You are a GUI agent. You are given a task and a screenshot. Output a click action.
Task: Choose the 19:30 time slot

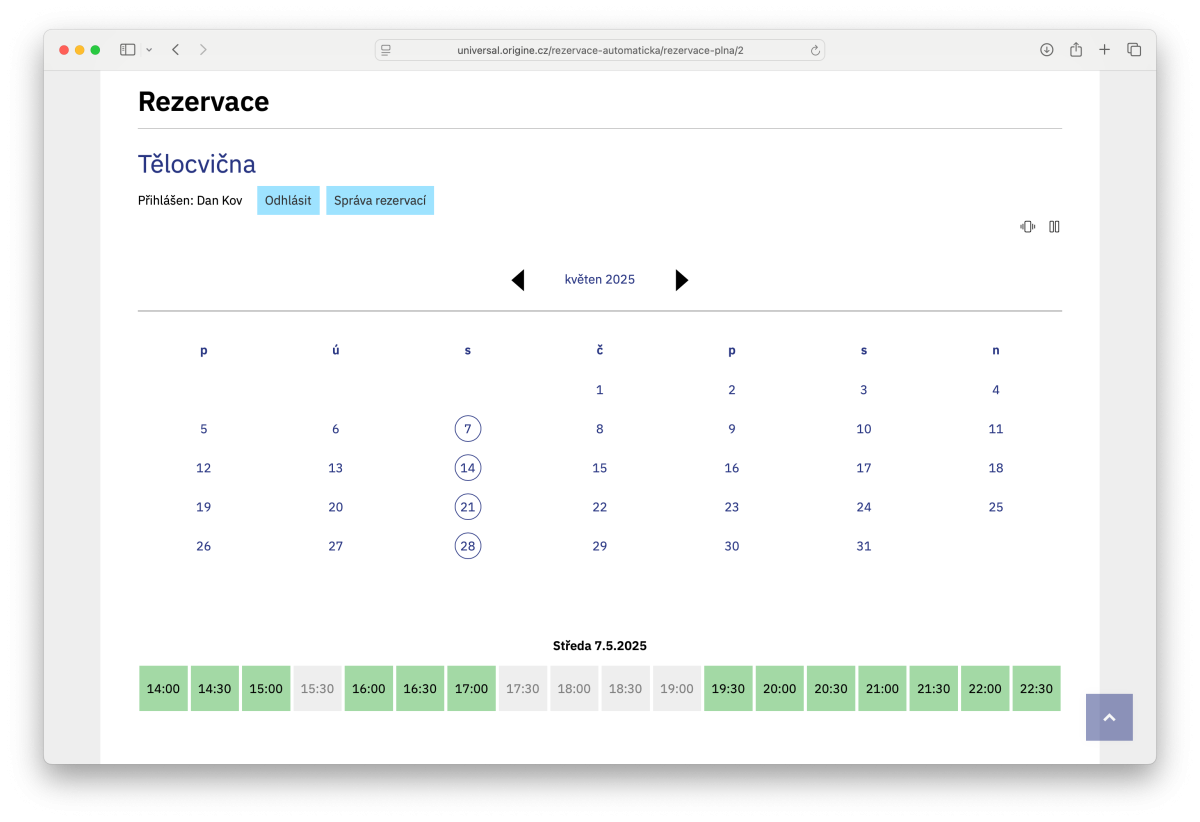coord(729,689)
